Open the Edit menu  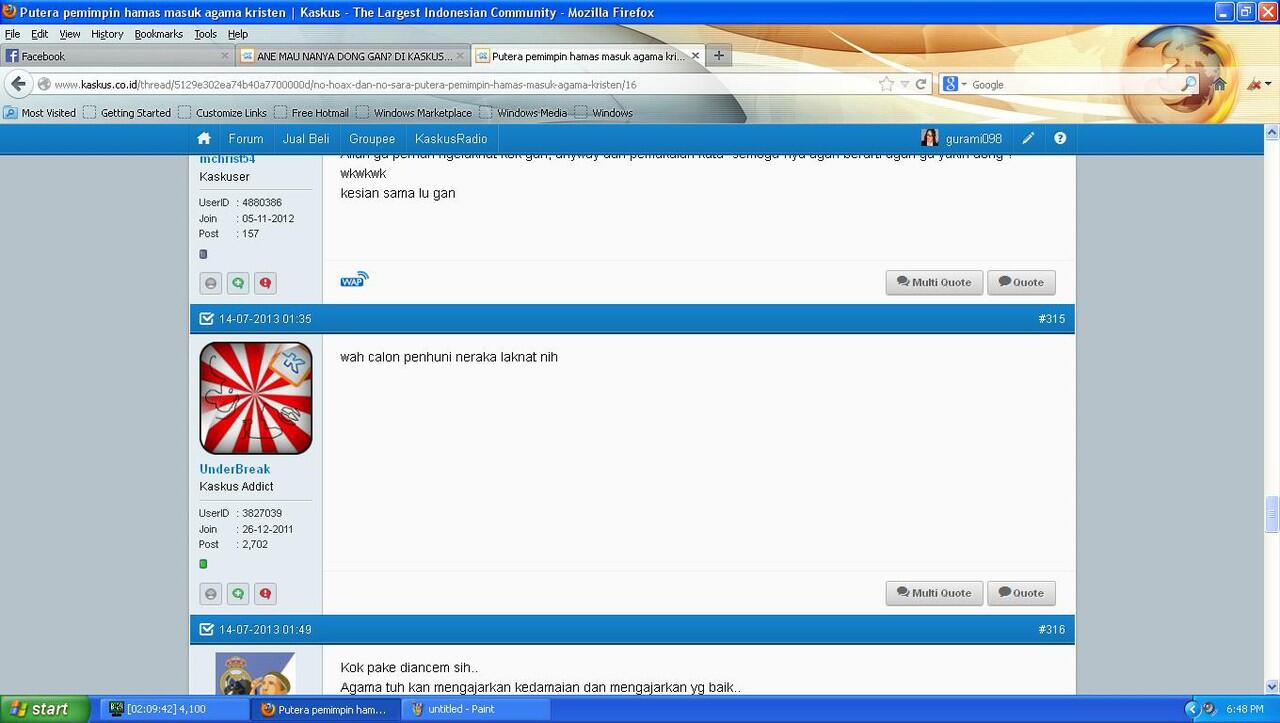pos(39,34)
